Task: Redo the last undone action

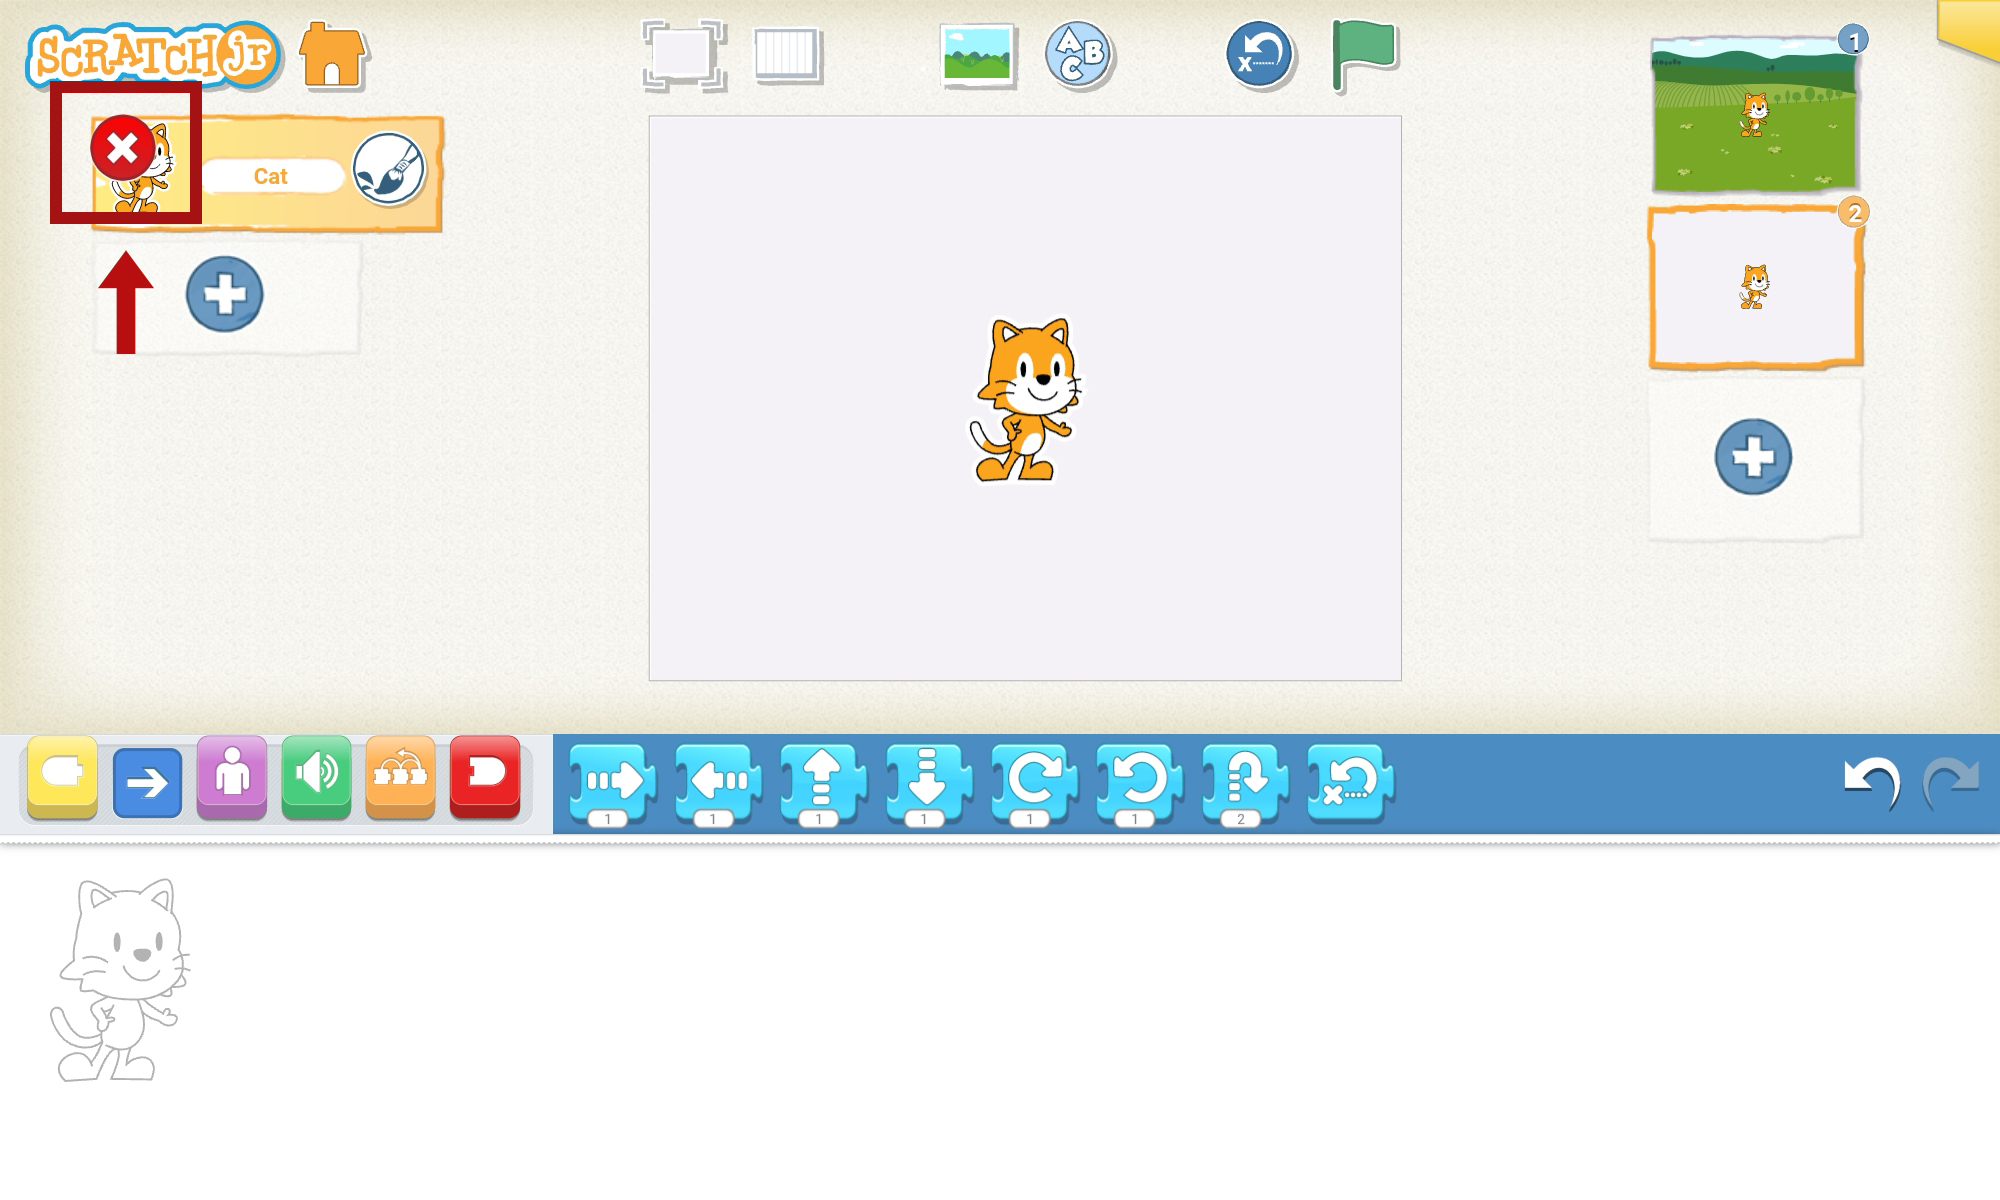Action: [1951, 783]
